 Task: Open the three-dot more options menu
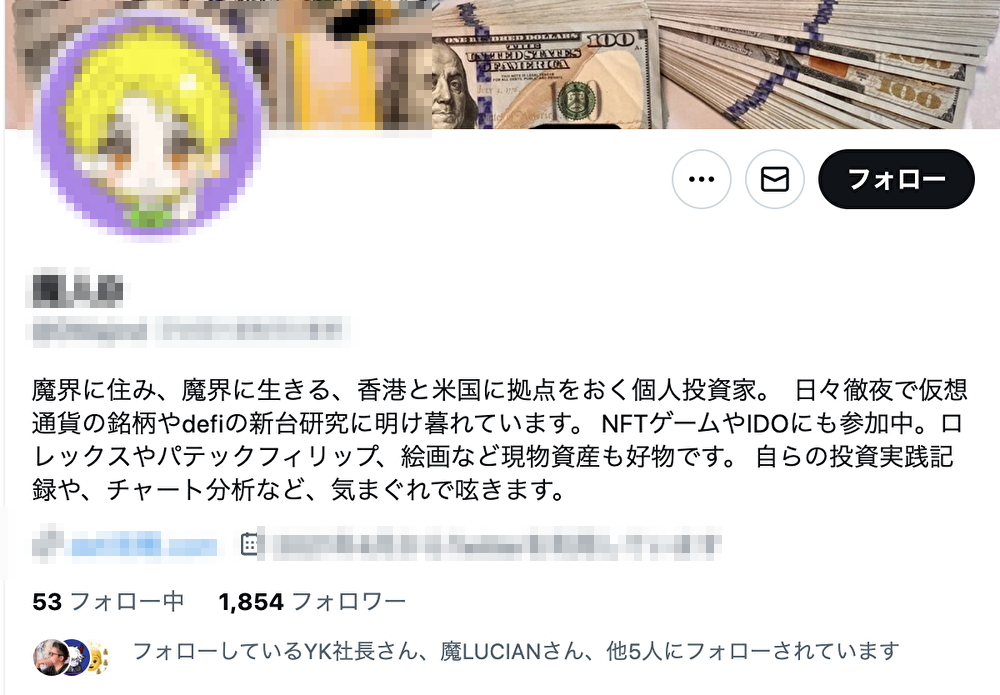pos(702,179)
